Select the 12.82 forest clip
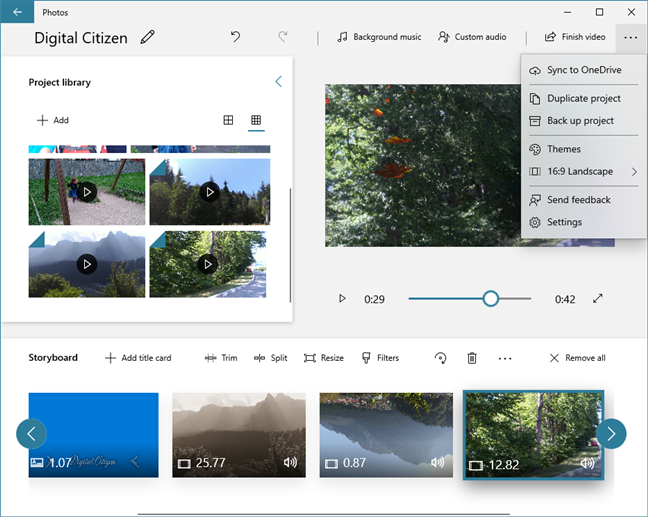The width and height of the screenshot is (648, 517). (x=534, y=435)
